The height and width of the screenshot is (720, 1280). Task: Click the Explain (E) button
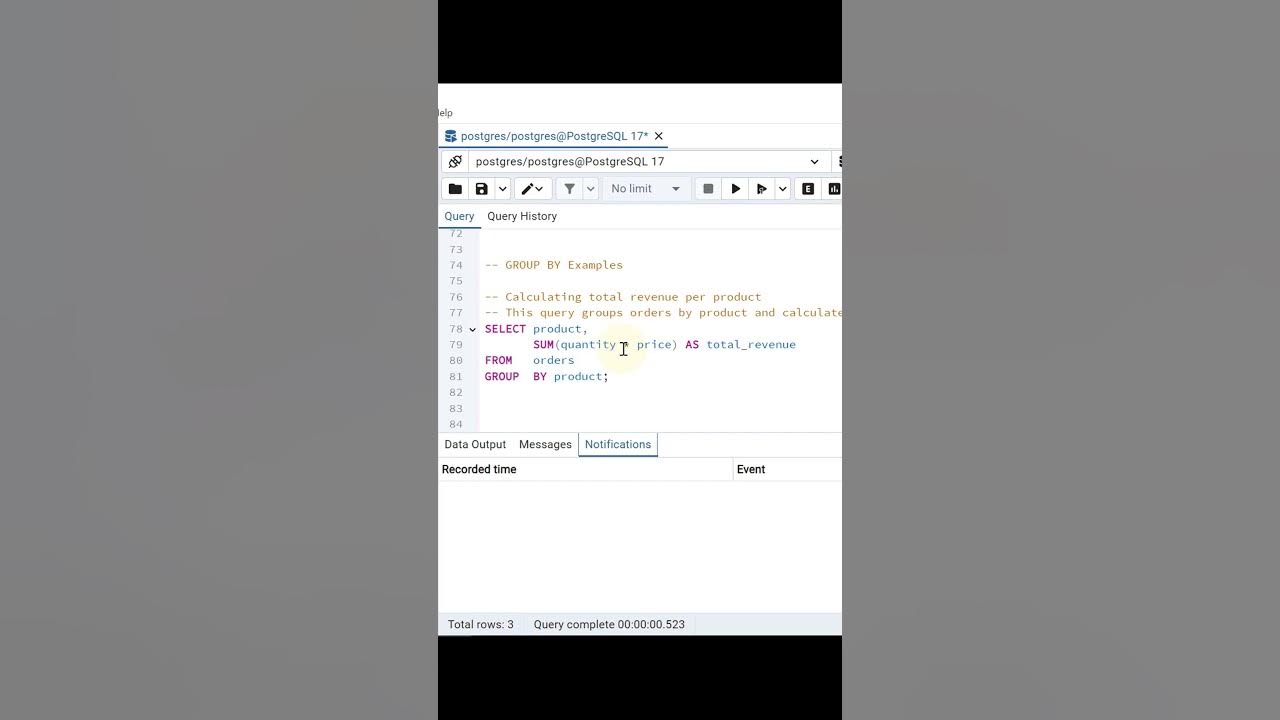(808, 189)
